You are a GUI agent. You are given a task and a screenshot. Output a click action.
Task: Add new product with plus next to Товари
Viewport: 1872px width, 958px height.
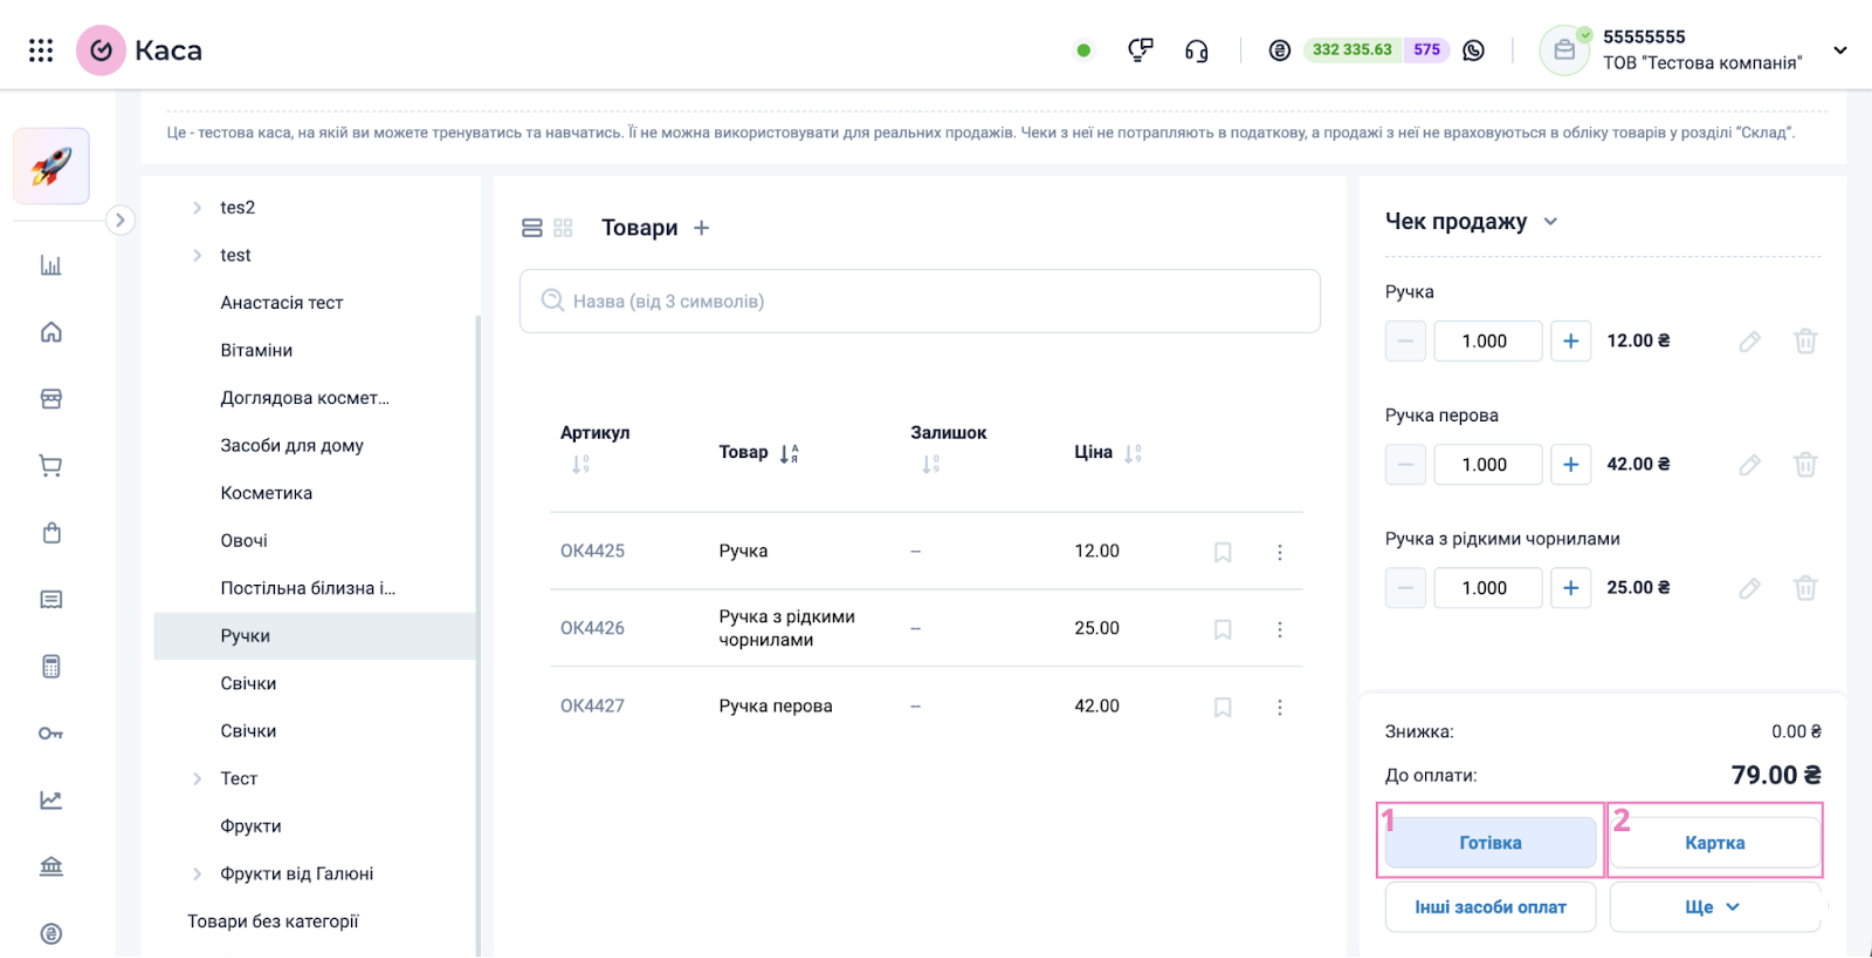(x=702, y=228)
